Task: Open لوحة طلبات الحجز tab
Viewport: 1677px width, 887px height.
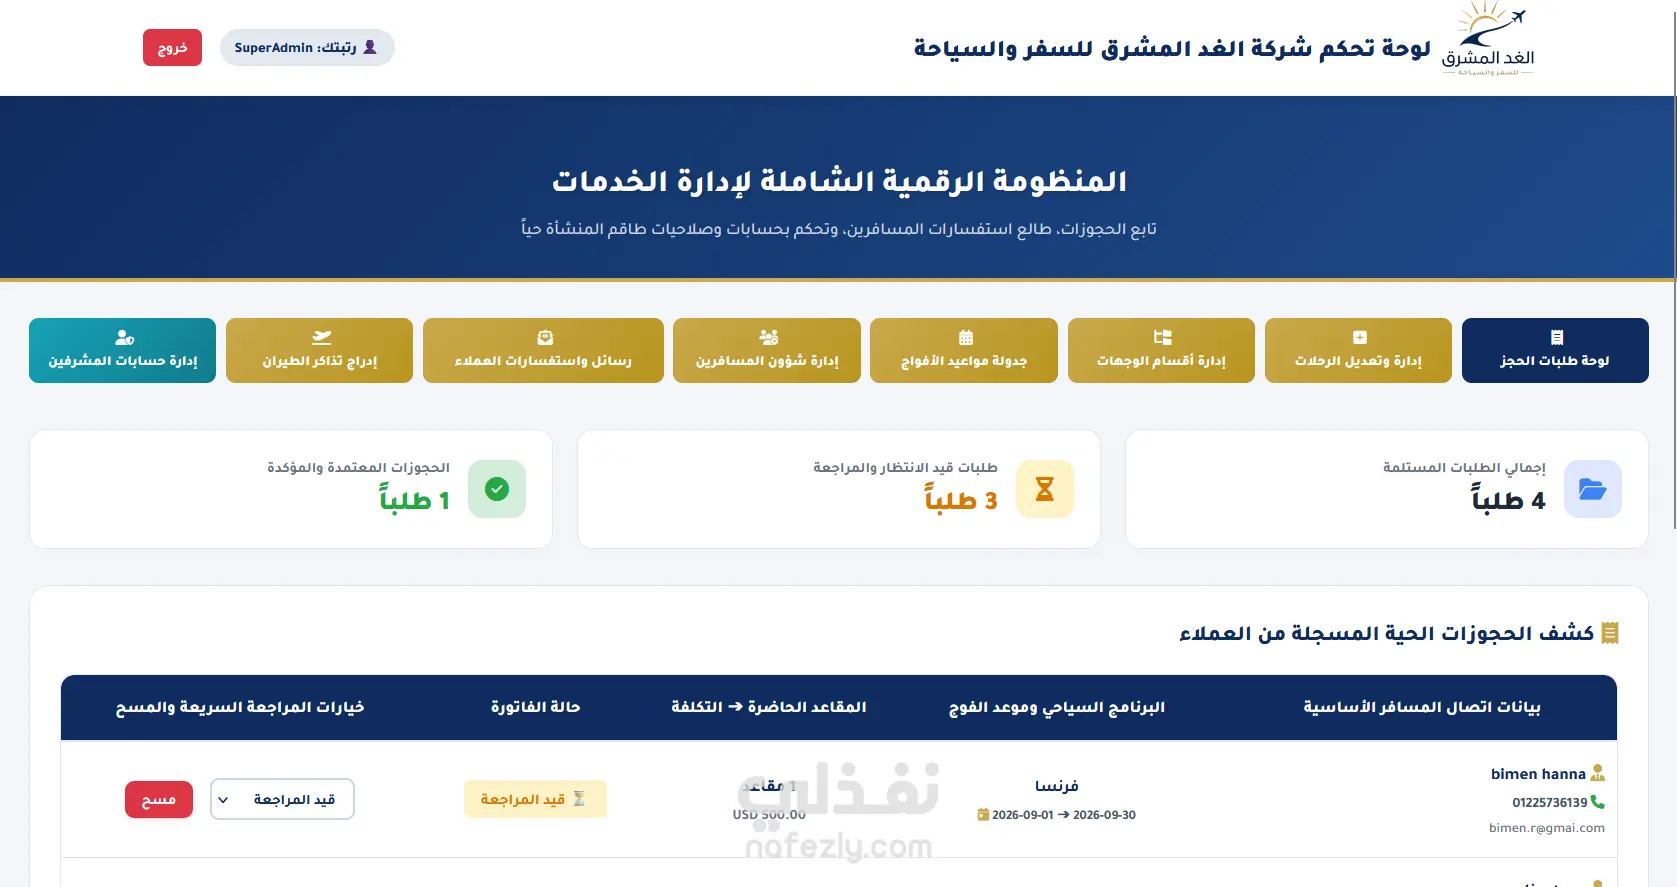Action: point(1555,350)
